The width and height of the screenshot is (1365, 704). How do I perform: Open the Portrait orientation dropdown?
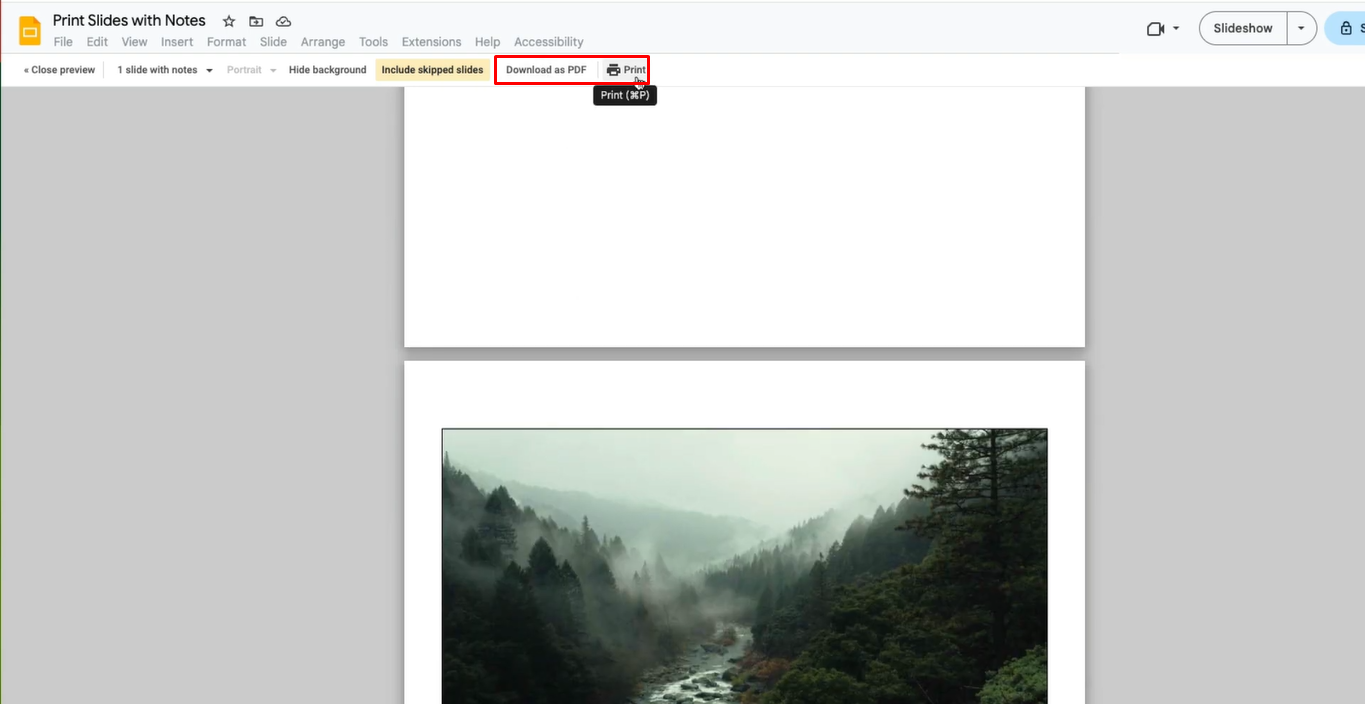(x=251, y=70)
